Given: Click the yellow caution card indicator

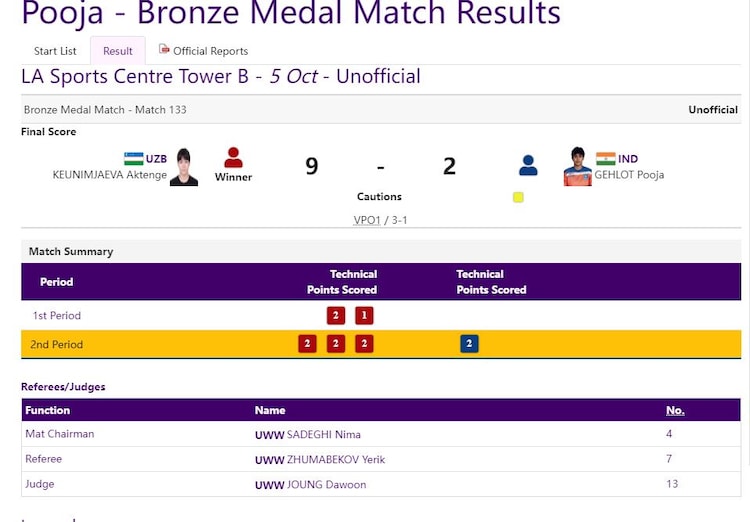Looking at the screenshot, I should pyautogui.click(x=518, y=197).
